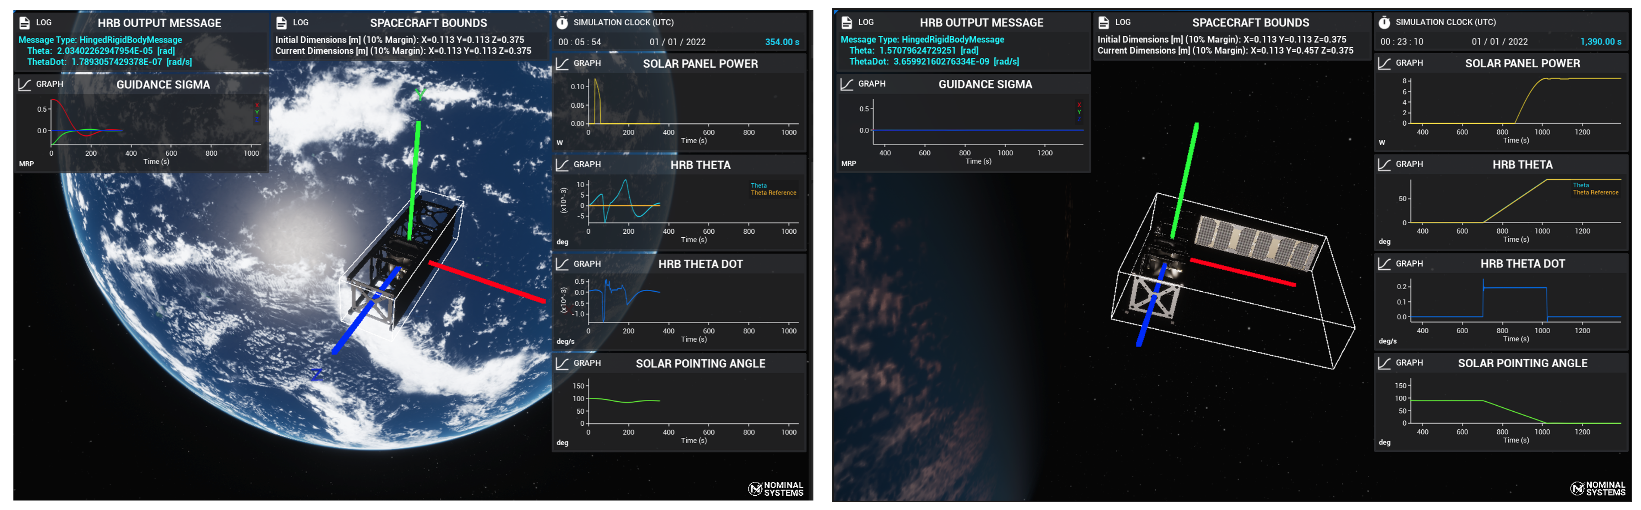1641x510 pixels.
Task: Click Guidance Sigma graph icon in 1,390 s simulation
Action: (847, 84)
